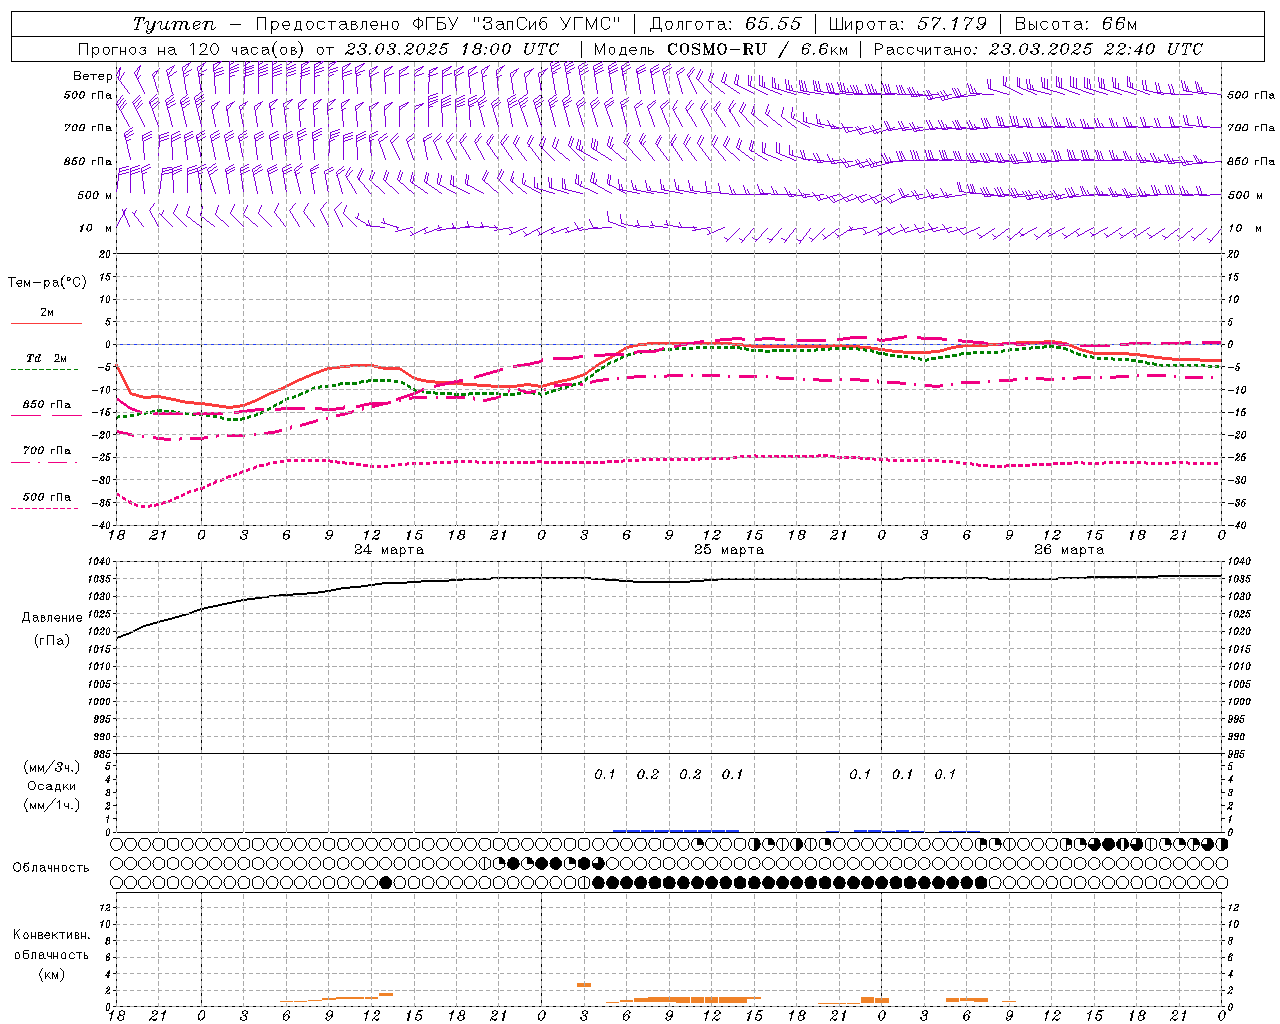Select the "(мм/1ч.)" precipitation unit label
This screenshot has height=1024, width=1280.
coord(51,805)
